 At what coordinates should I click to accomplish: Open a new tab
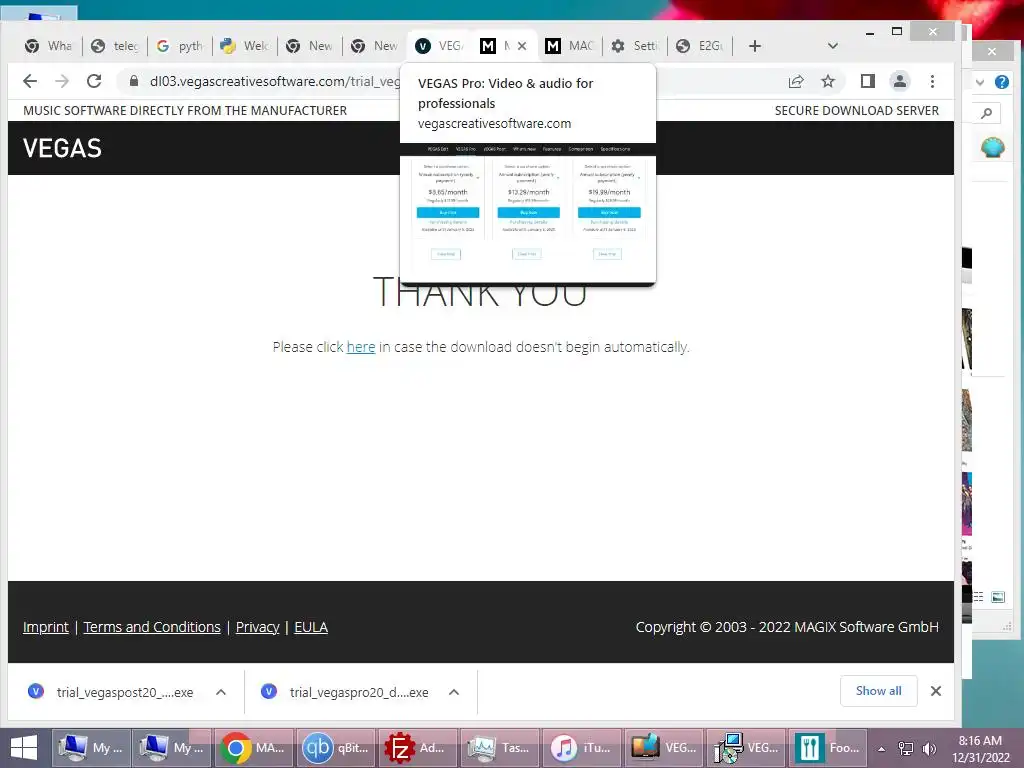click(x=755, y=46)
